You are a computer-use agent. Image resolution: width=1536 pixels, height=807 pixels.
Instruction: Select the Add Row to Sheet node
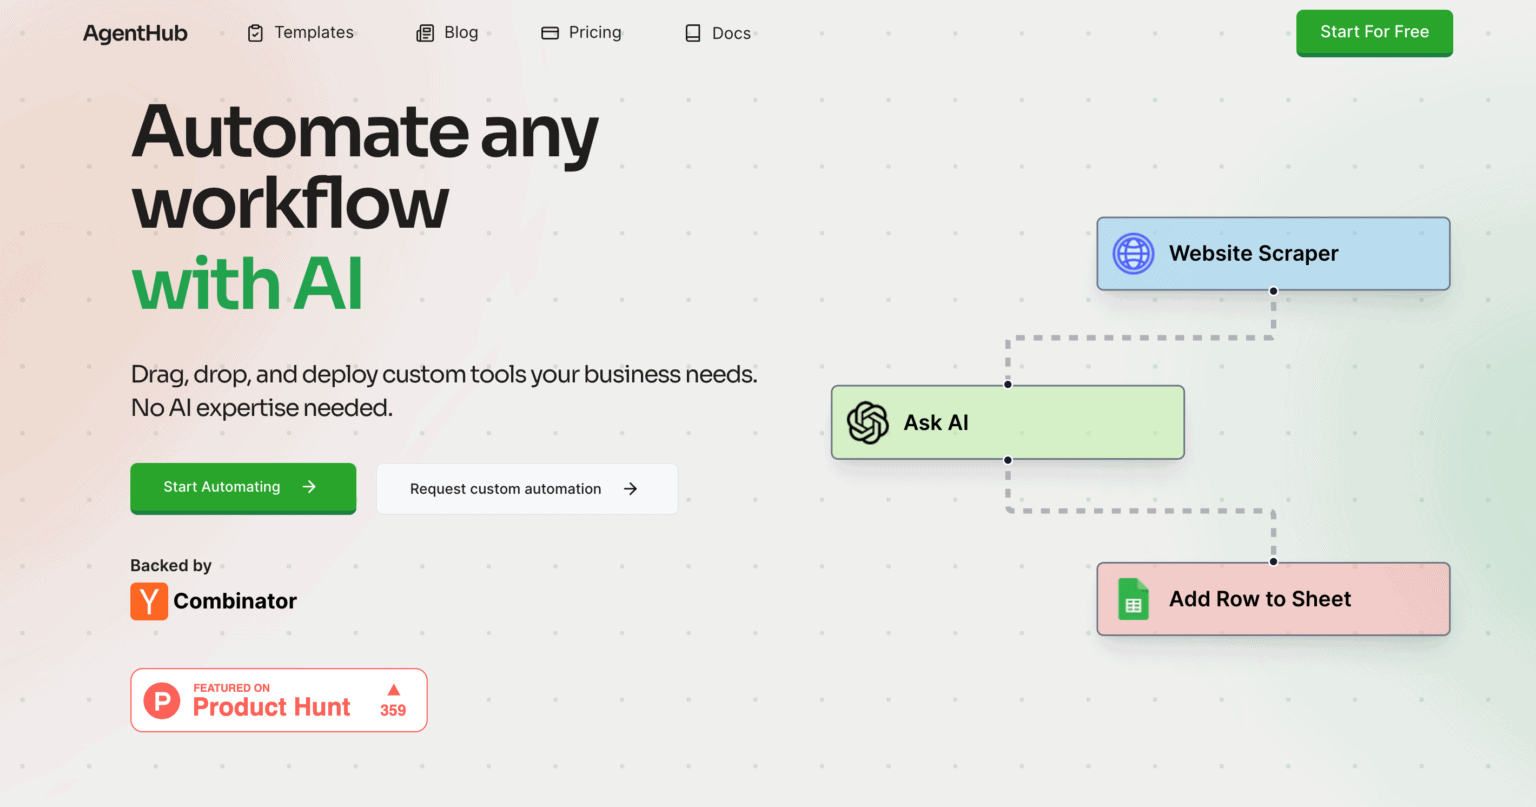[1273, 599]
